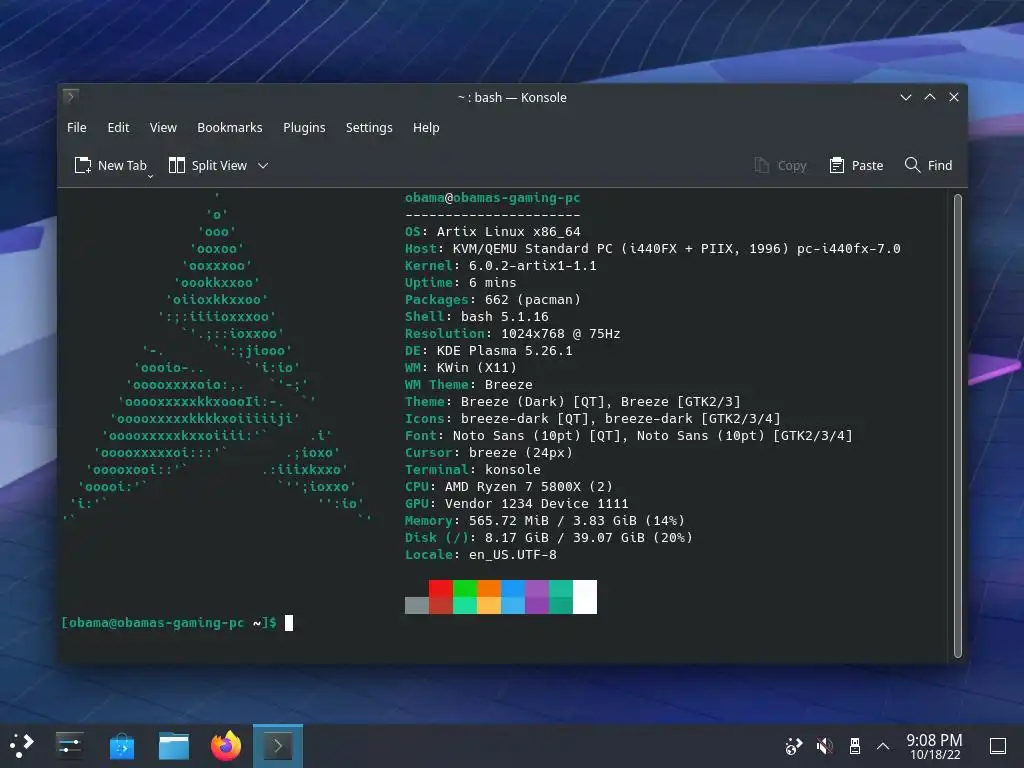Open the KDE application launcher

[x=21, y=746]
